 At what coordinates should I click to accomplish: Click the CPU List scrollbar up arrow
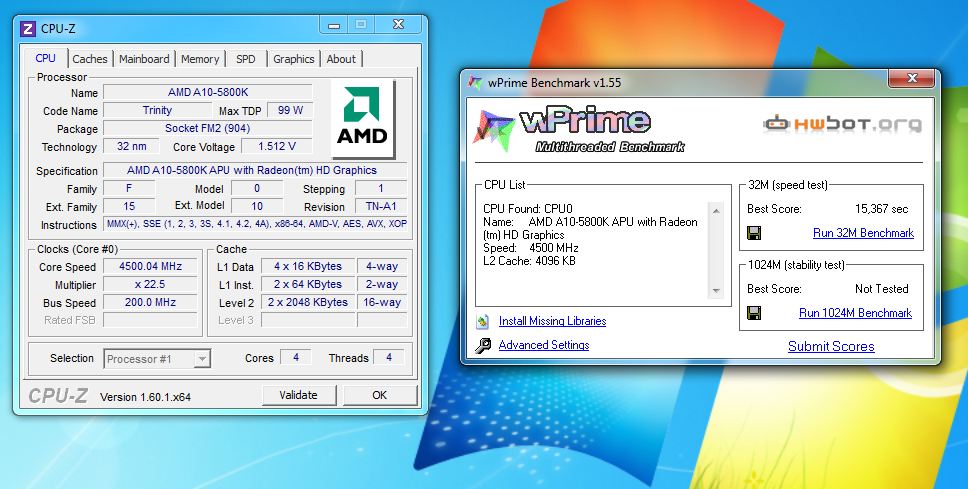(716, 211)
